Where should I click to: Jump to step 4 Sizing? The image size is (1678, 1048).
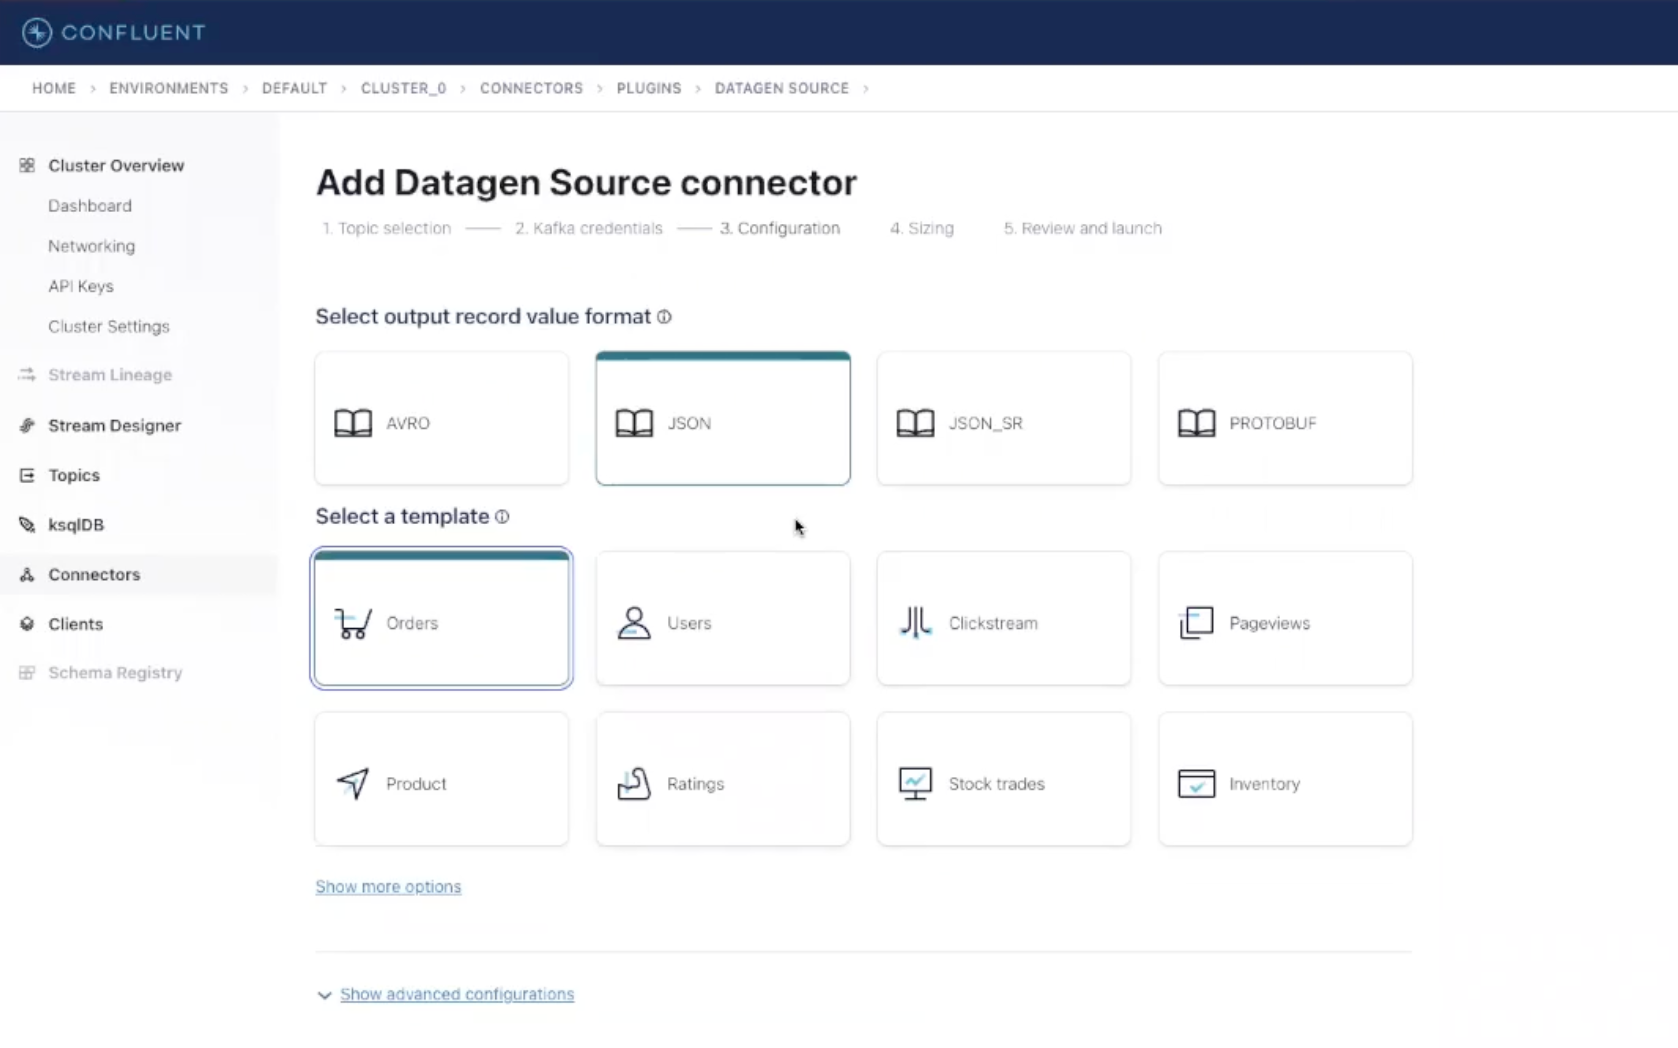pyautogui.click(x=922, y=228)
